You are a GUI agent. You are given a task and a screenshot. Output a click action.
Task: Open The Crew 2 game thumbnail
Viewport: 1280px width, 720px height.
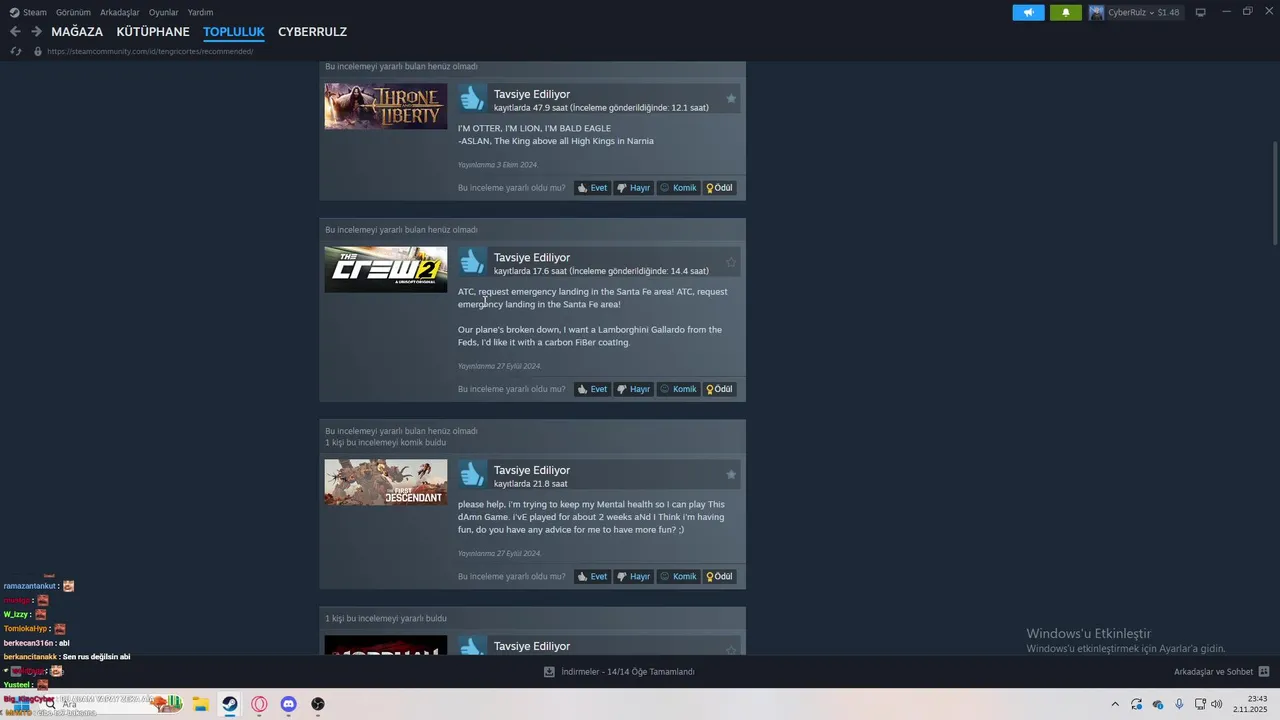(386, 269)
